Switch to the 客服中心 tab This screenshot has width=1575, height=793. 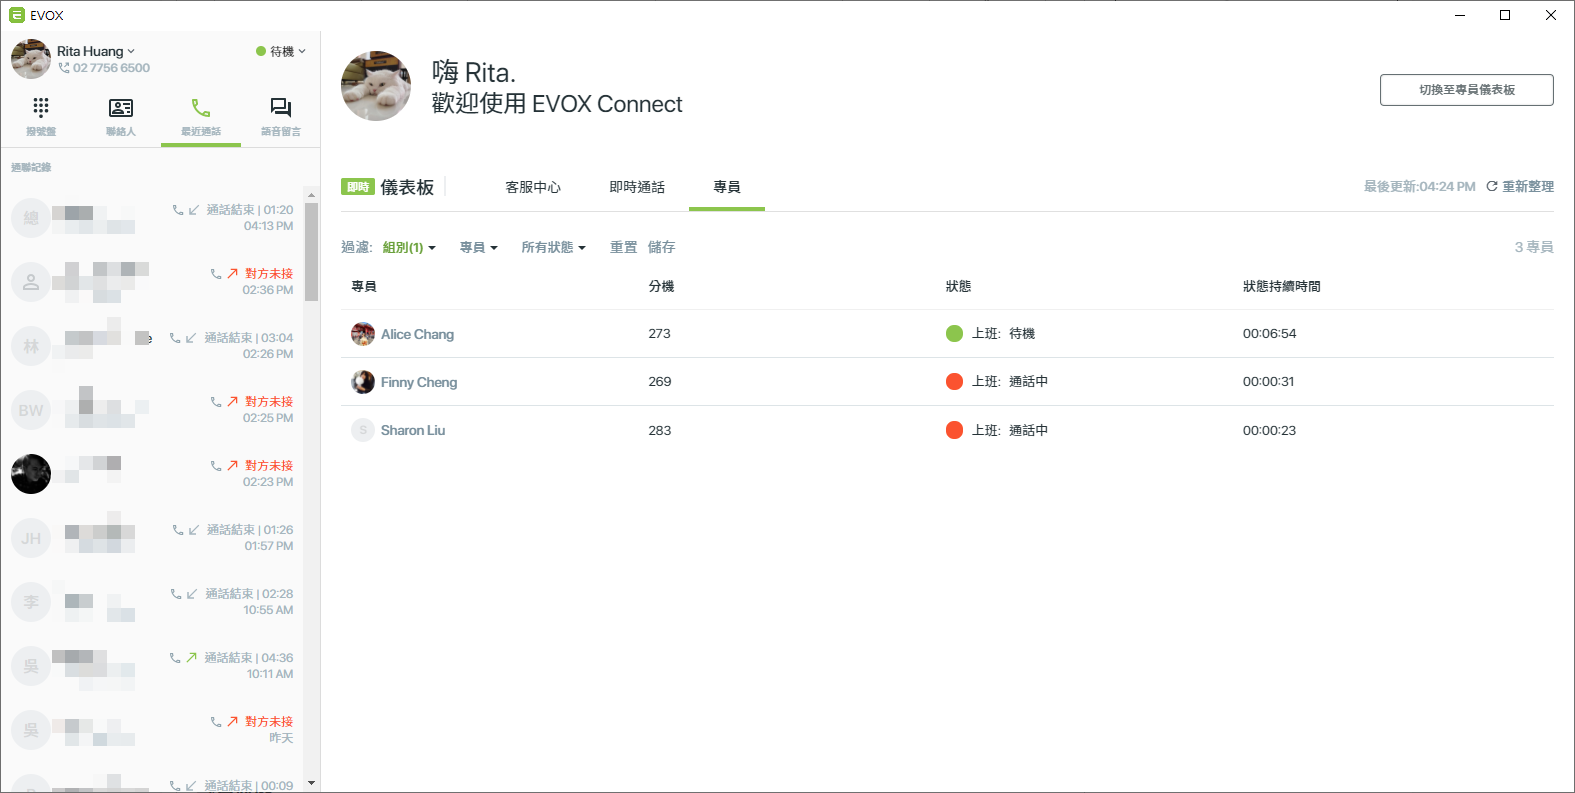pos(533,187)
